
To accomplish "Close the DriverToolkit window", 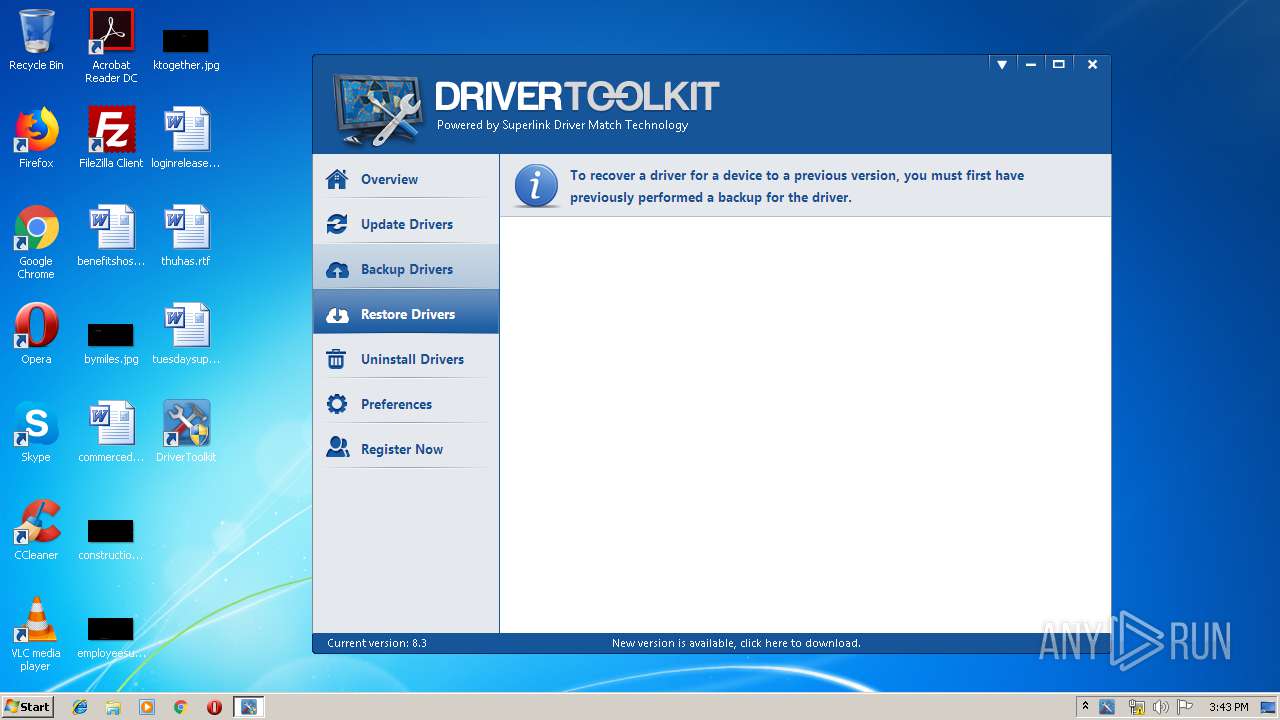I will tap(1092, 64).
